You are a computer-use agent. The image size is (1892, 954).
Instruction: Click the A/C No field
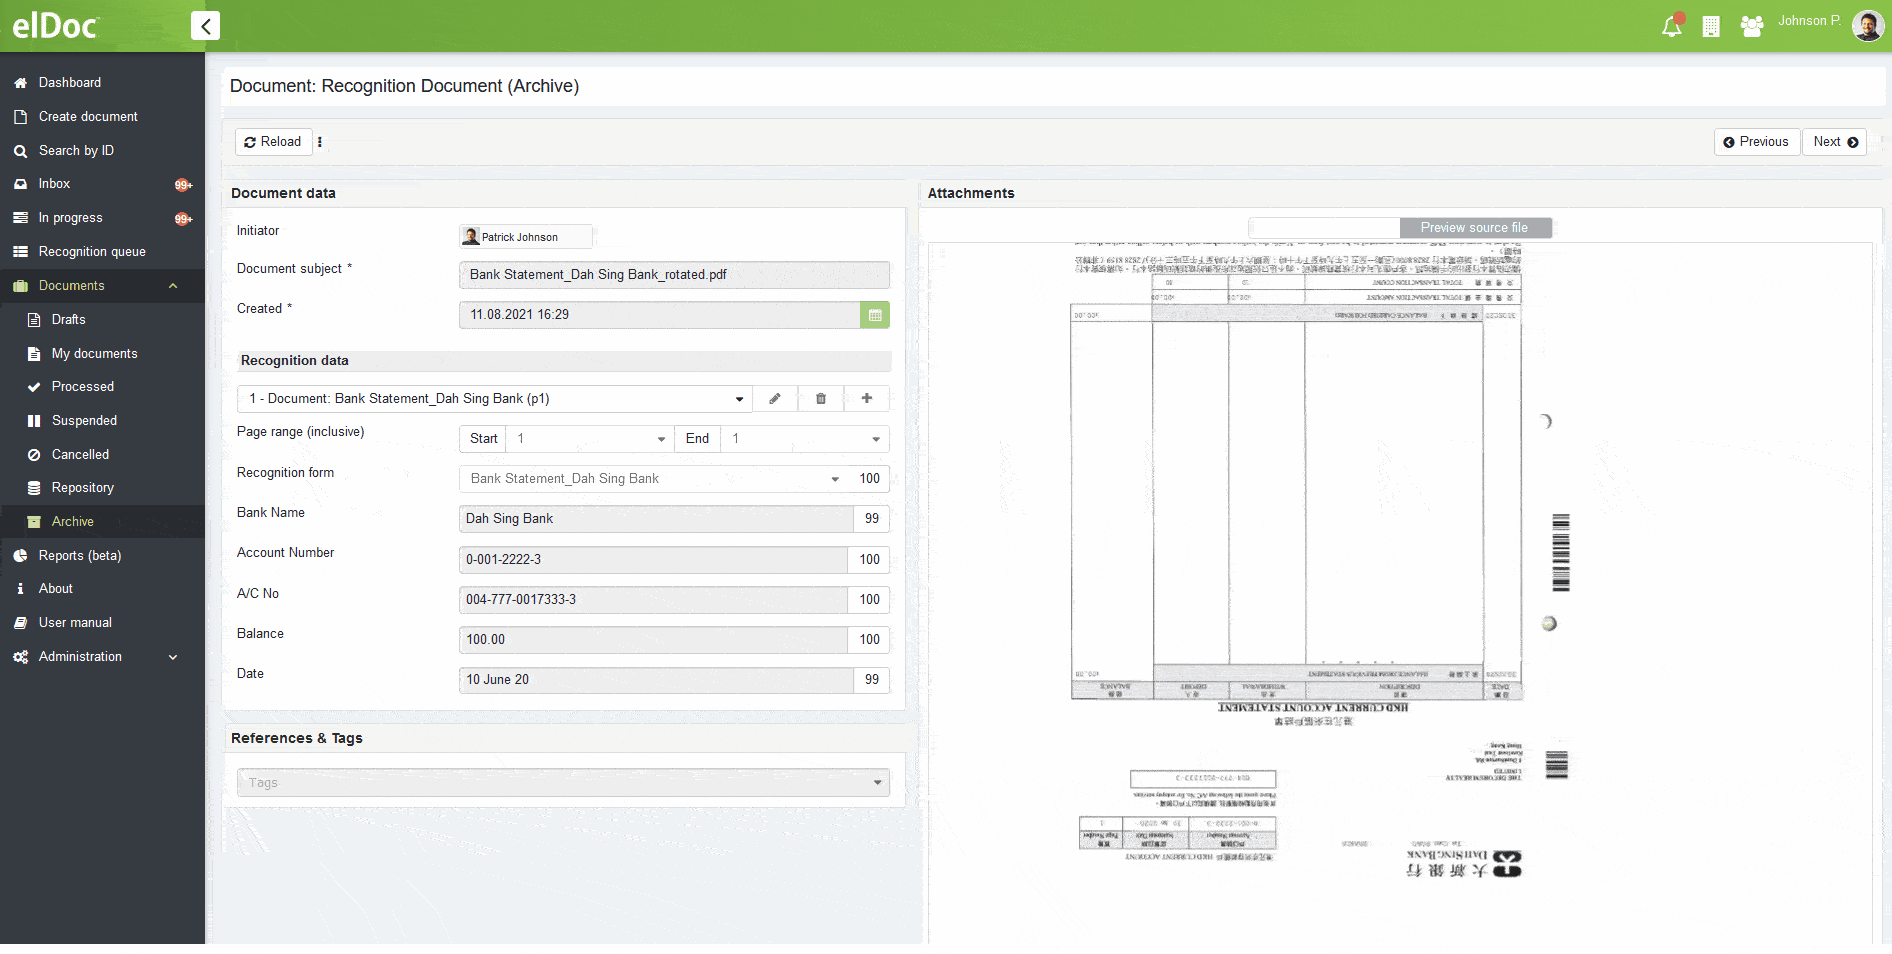click(x=653, y=600)
